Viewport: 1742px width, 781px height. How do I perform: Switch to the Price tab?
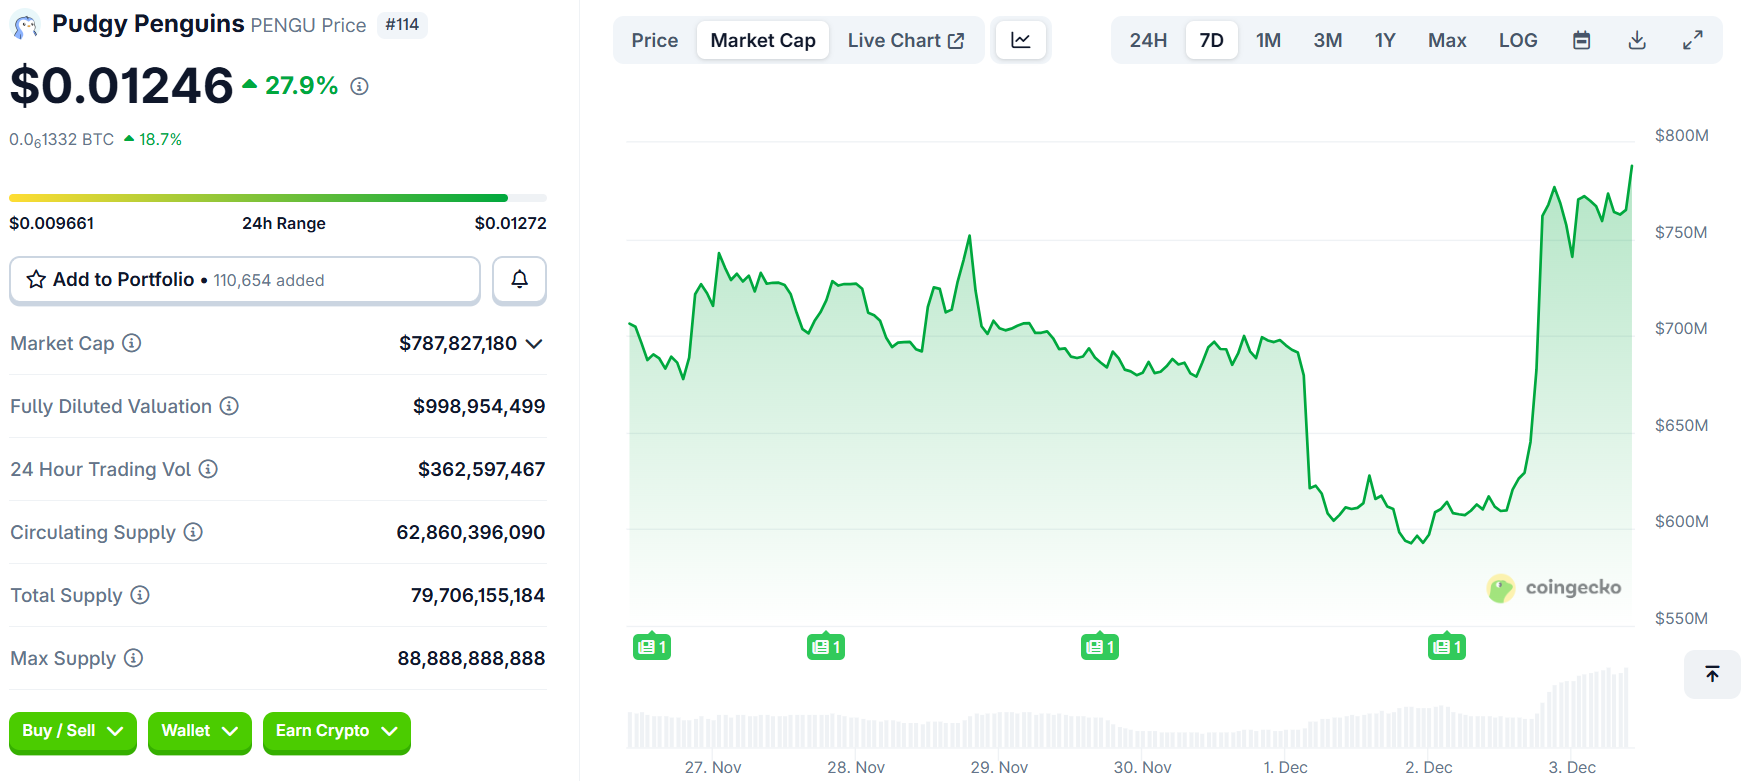(x=654, y=41)
